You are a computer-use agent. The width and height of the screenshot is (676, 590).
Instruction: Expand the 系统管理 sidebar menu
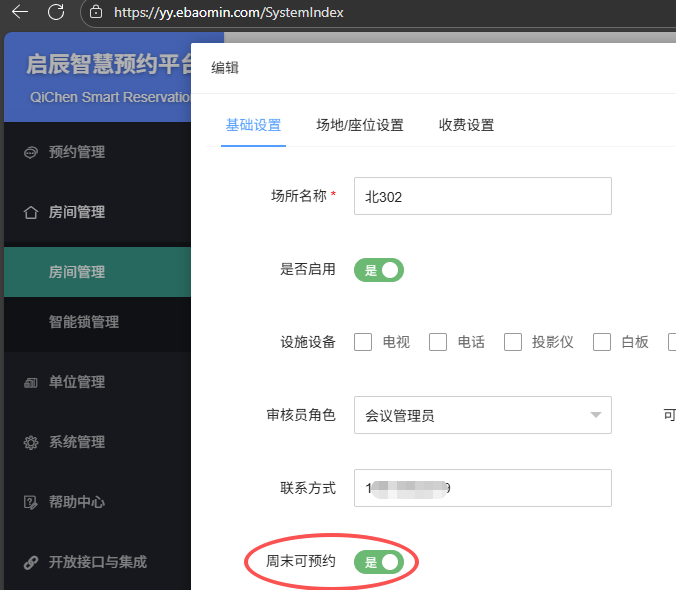pyautogui.click(x=77, y=442)
